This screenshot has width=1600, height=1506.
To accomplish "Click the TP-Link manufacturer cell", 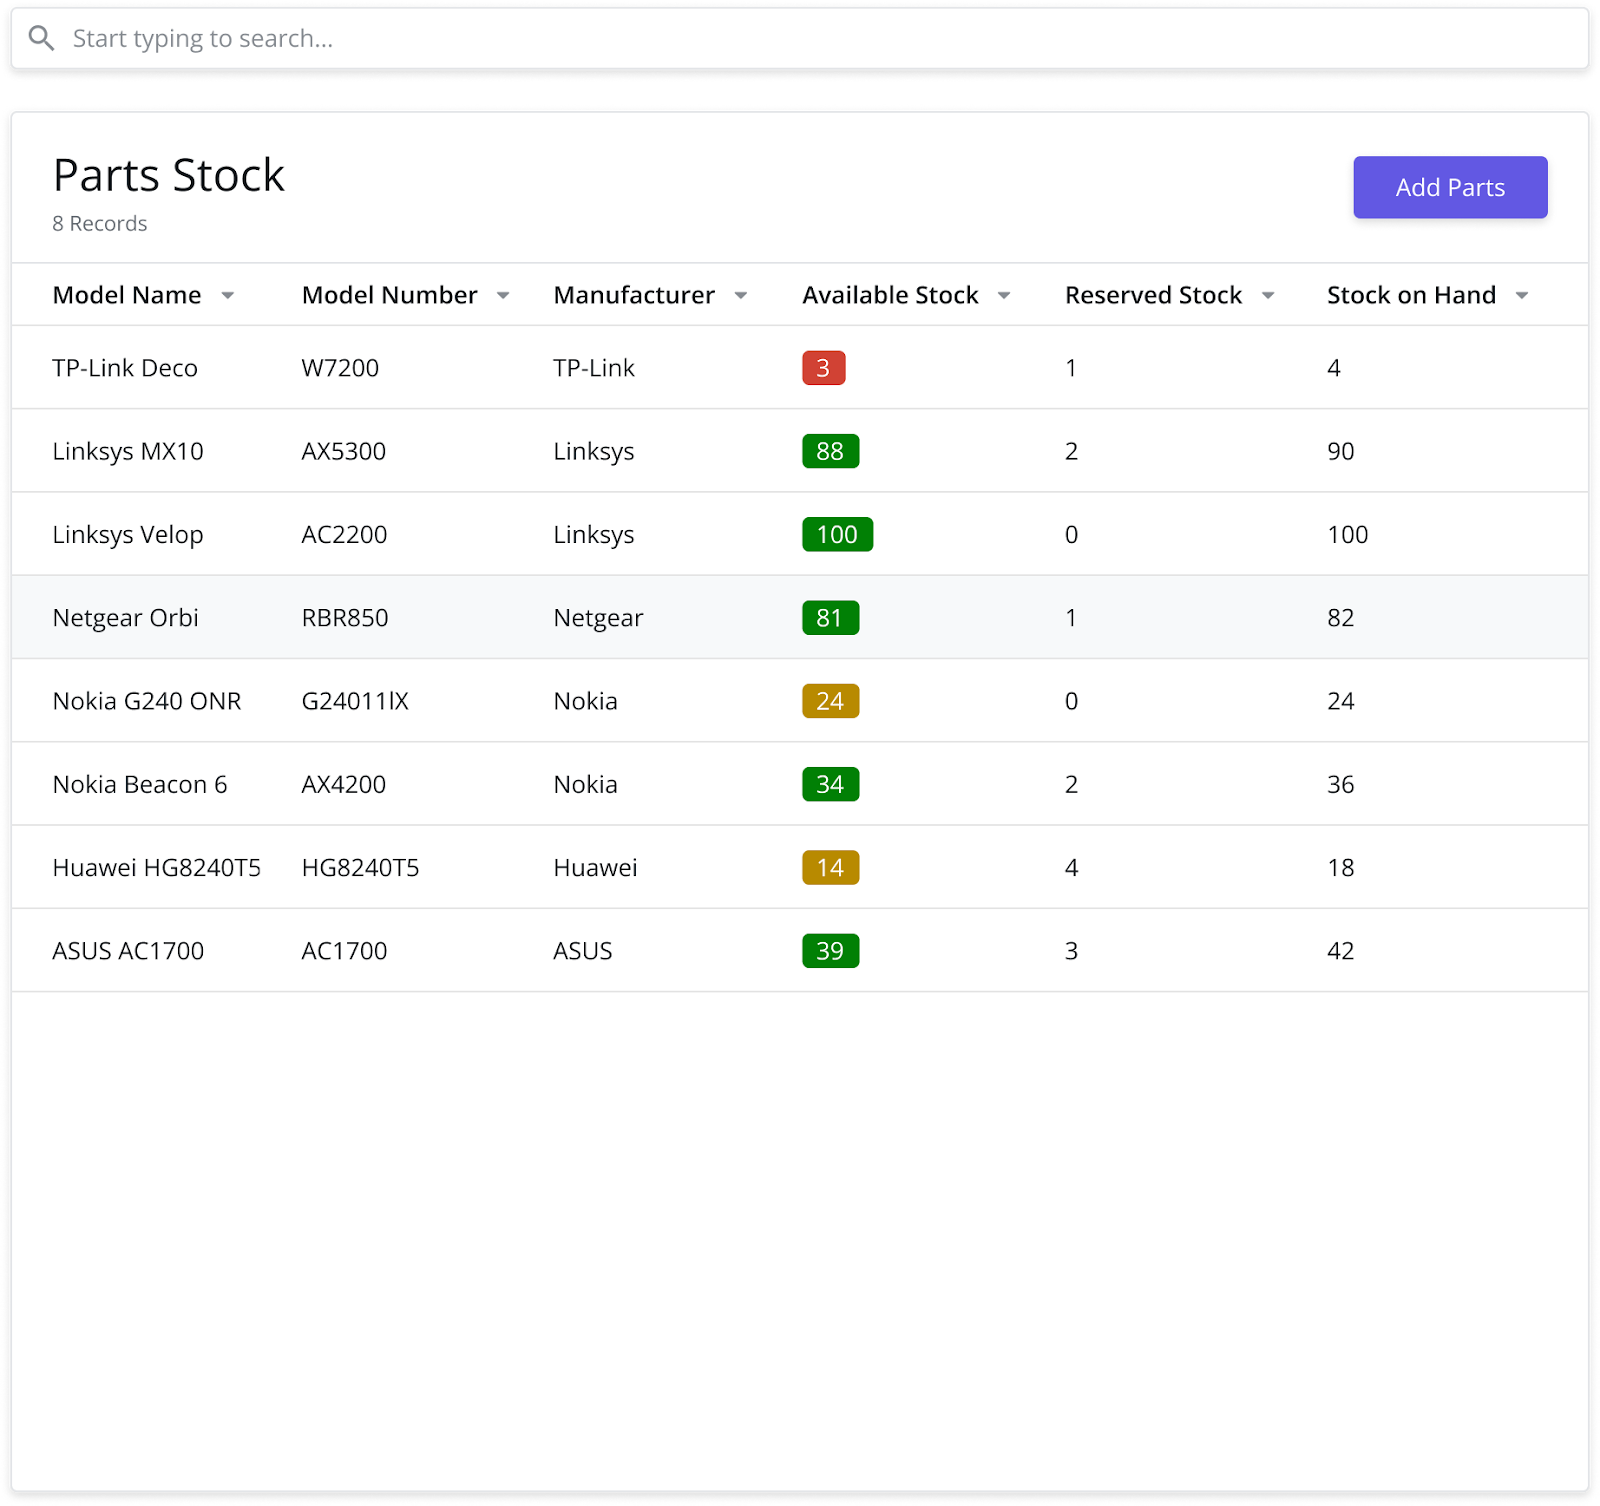I will click(x=594, y=368).
